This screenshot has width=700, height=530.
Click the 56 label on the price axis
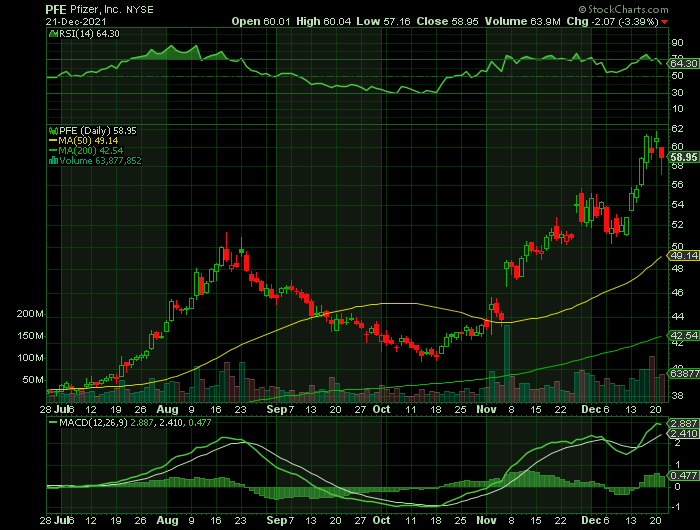click(677, 185)
